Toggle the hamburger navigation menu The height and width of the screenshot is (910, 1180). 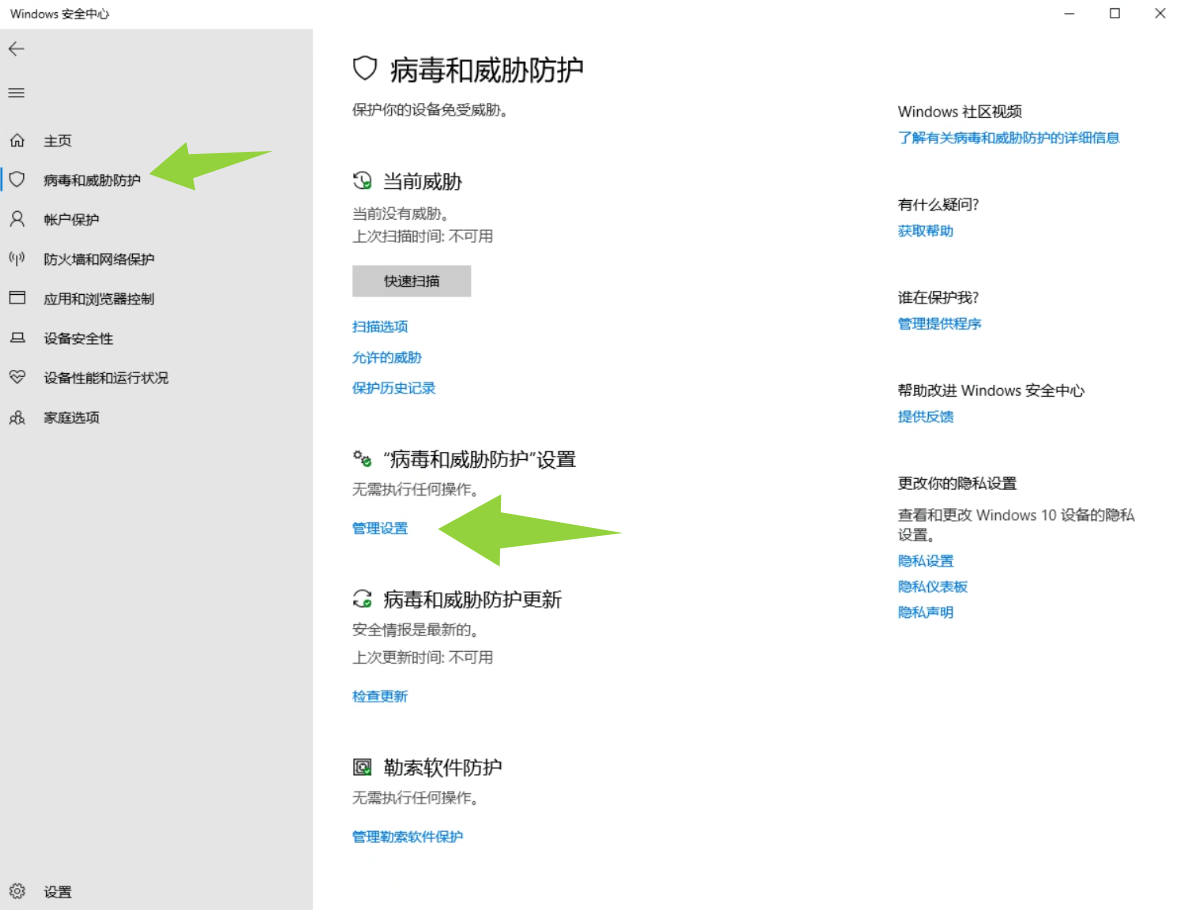point(16,93)
